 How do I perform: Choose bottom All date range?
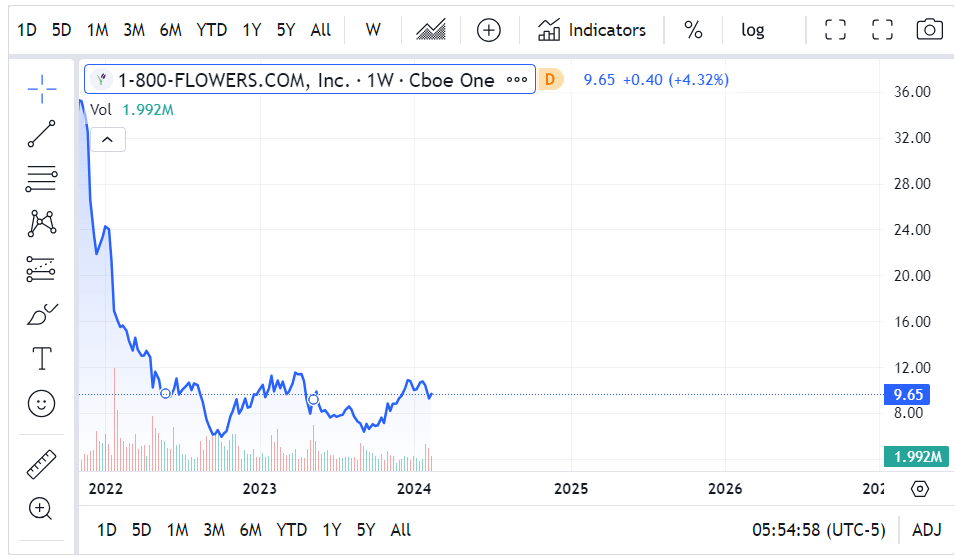[x=401, y=530]
